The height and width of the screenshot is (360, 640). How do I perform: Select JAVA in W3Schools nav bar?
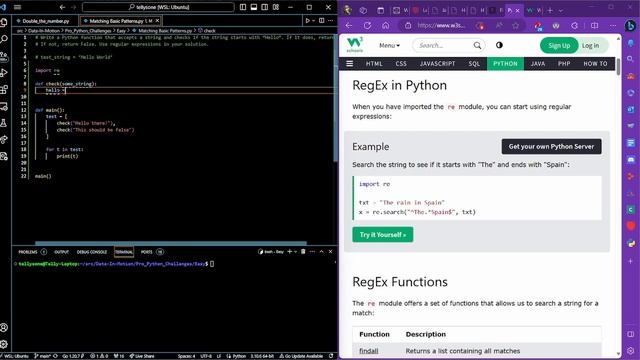click(538, 64)
